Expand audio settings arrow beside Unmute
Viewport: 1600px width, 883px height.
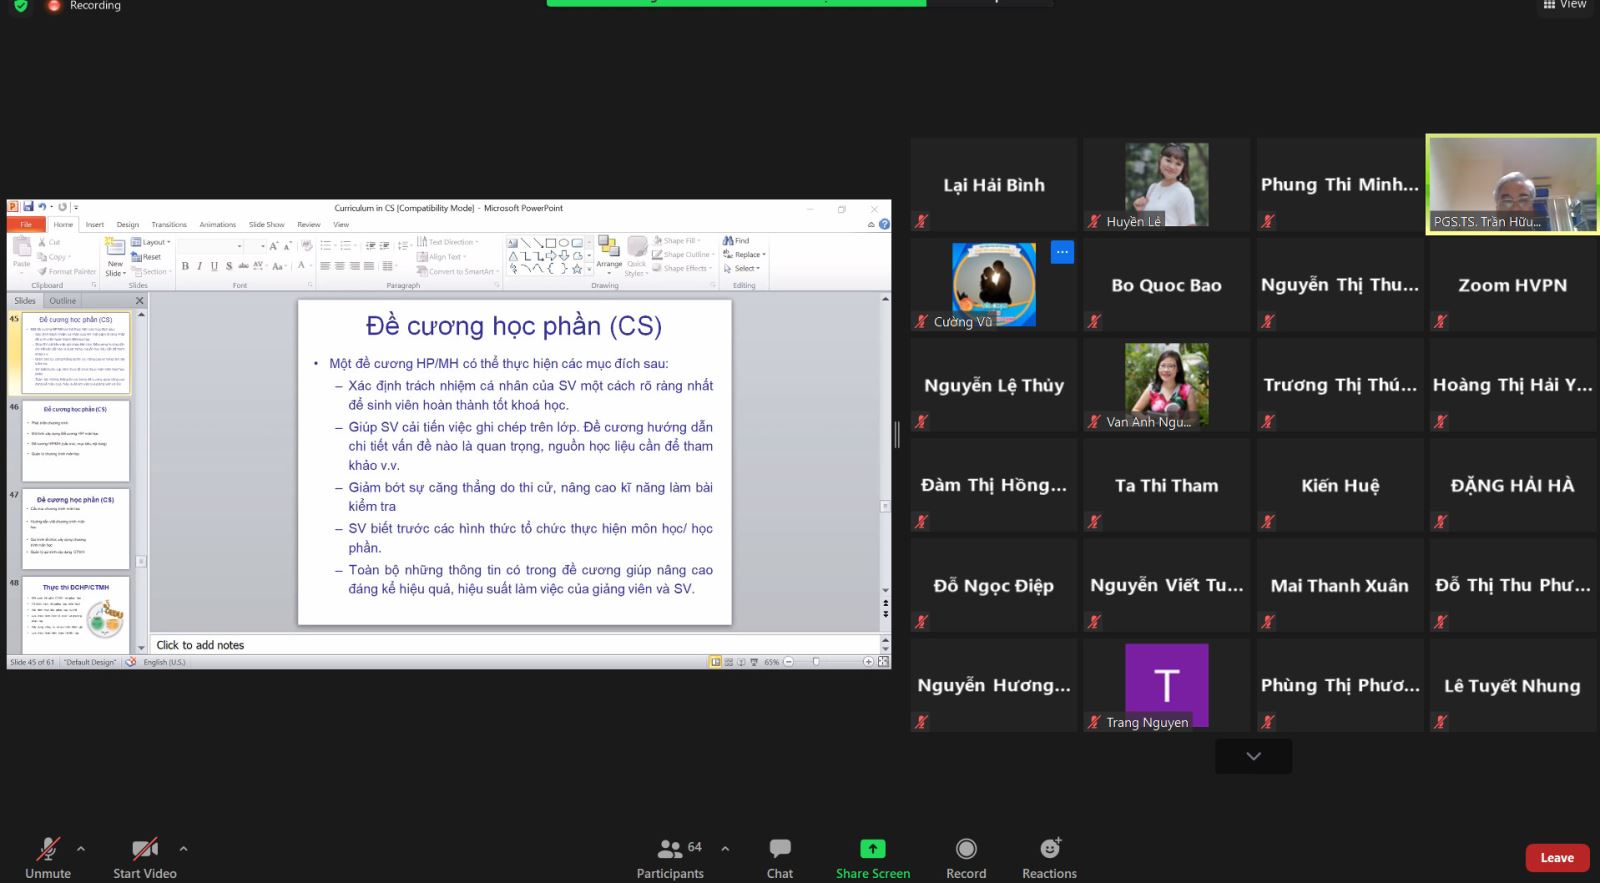click(x=81, y=848)
